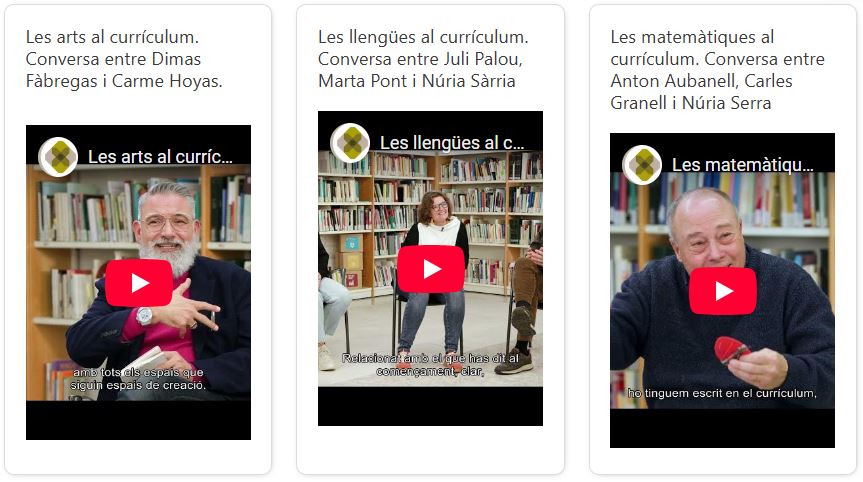Open the 'Les llengües al c...' video title link

click(452, 143)
